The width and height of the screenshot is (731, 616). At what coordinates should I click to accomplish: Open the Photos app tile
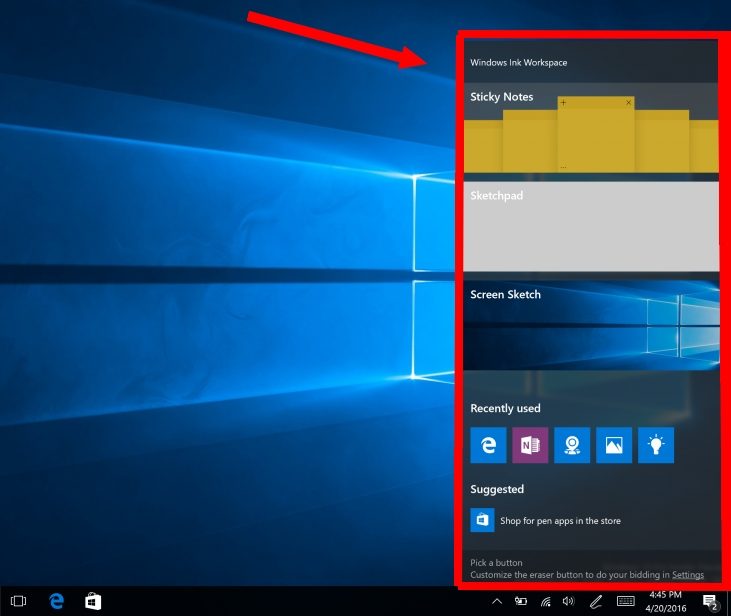614,446
